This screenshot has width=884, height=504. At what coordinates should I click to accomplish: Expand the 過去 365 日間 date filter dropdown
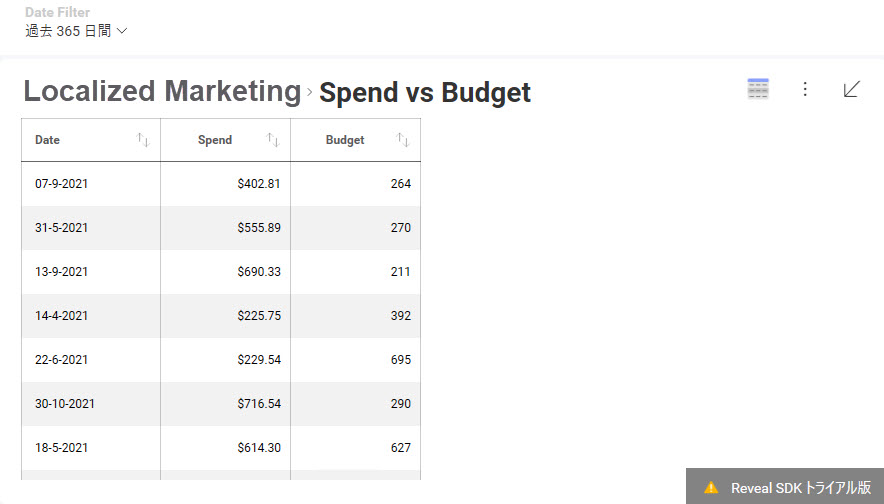tap(77, 31)
